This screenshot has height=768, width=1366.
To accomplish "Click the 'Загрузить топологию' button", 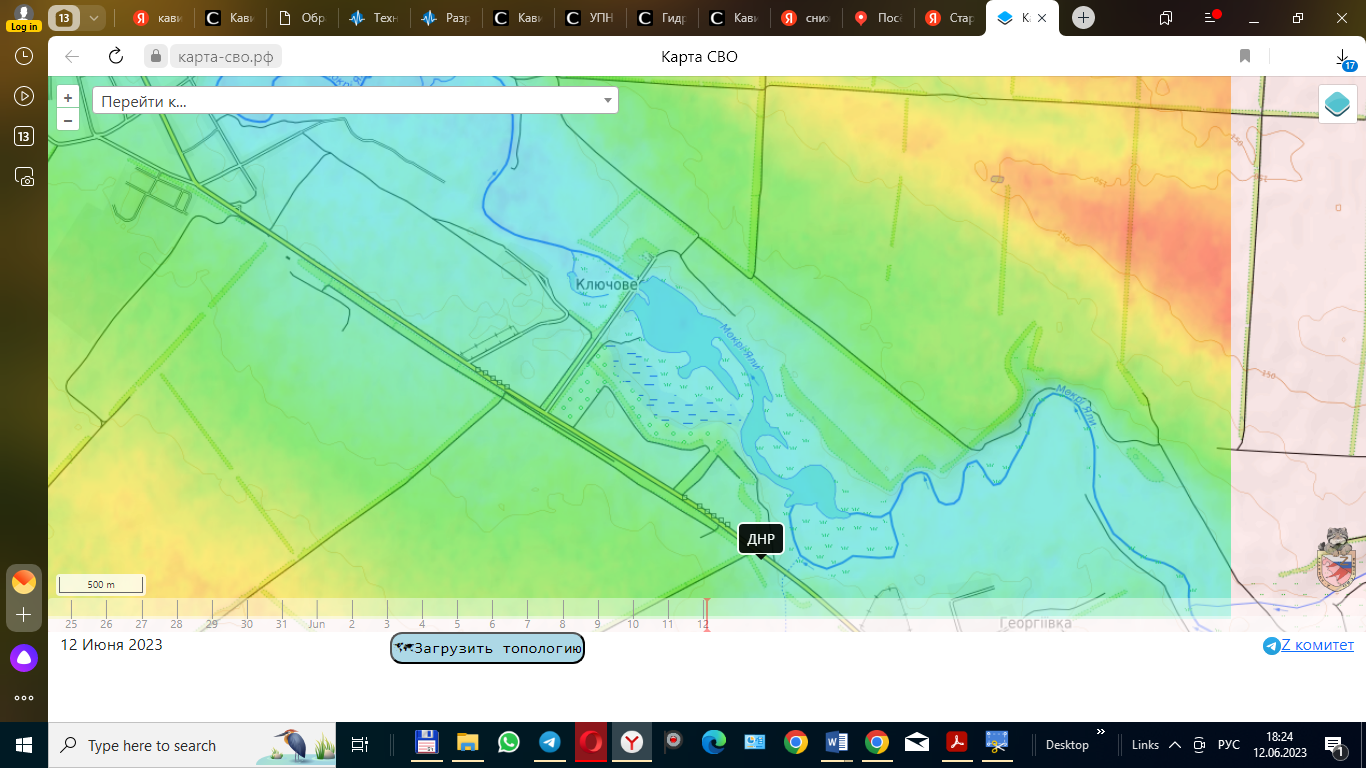I will (x=487, y=648).
